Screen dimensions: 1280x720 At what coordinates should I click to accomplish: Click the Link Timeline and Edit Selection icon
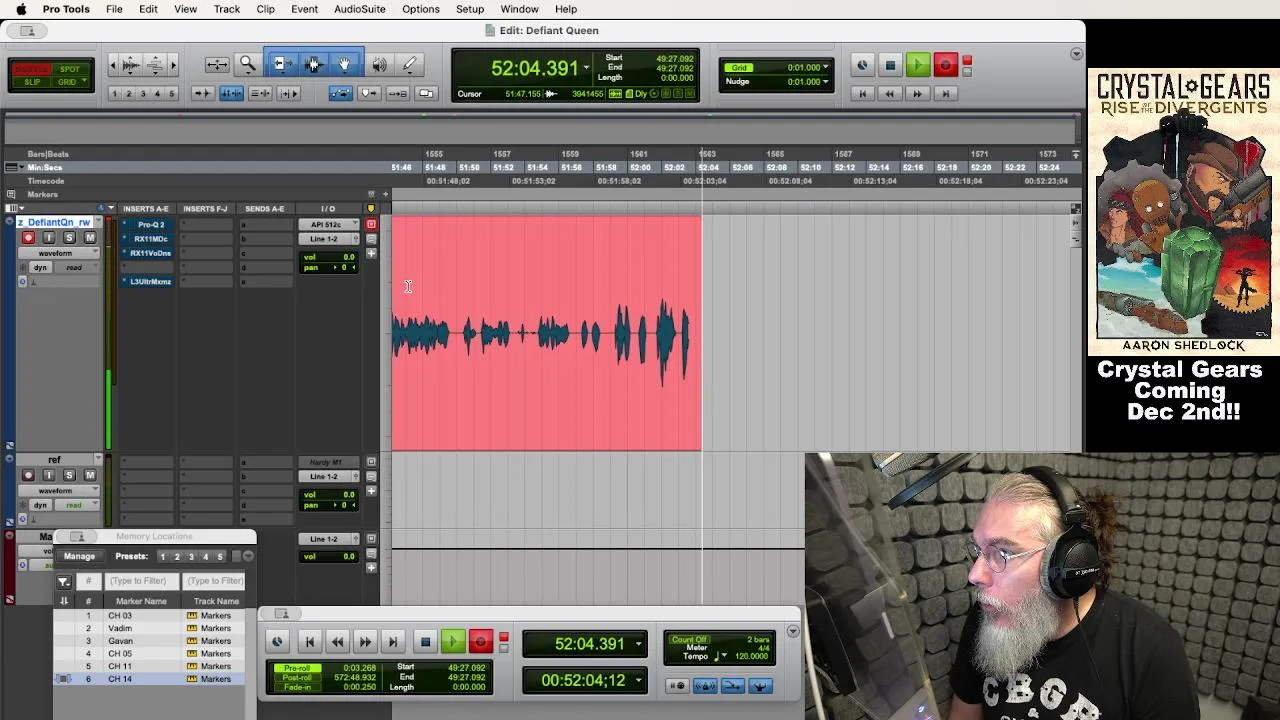pyautogui.click(x=231, y=93)
